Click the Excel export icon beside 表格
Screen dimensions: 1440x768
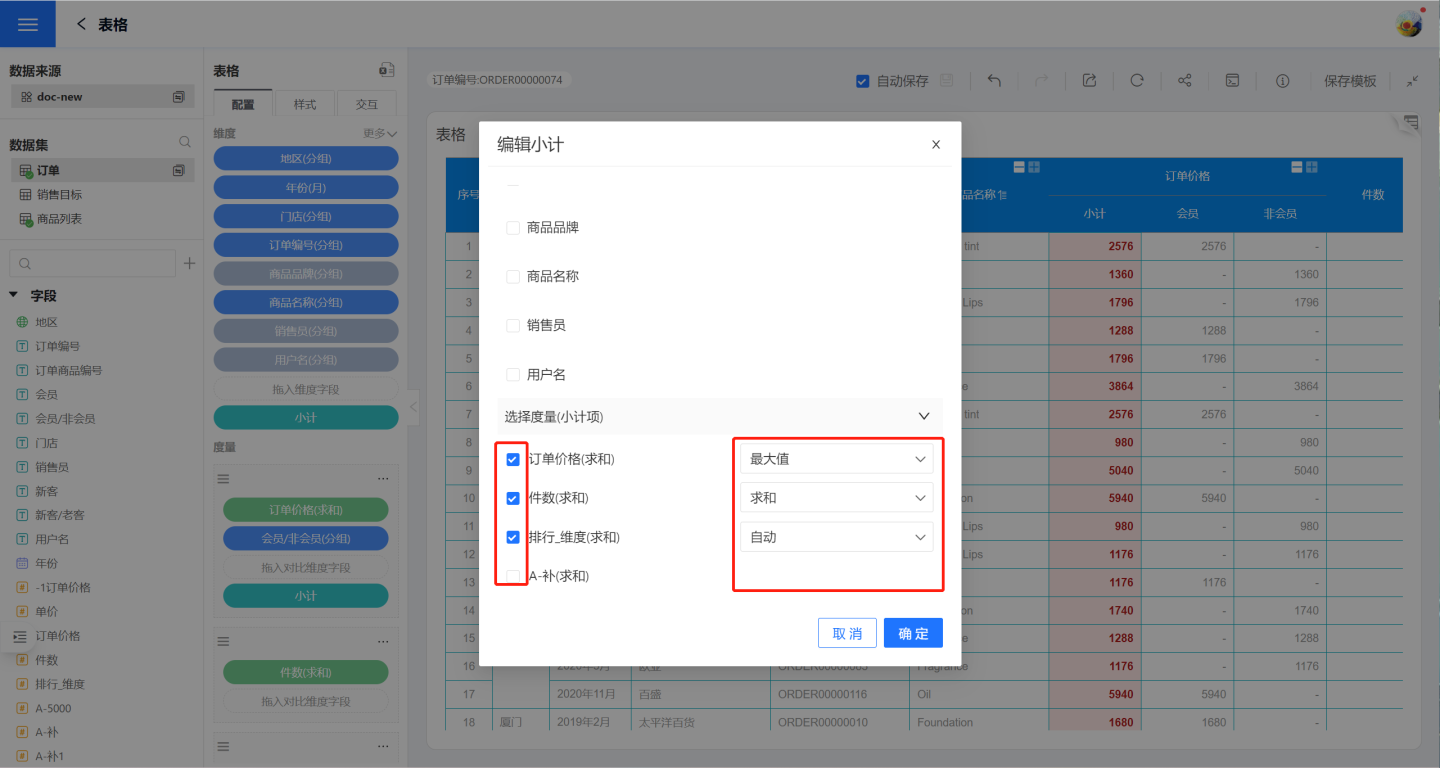click(x=386, y=70)
